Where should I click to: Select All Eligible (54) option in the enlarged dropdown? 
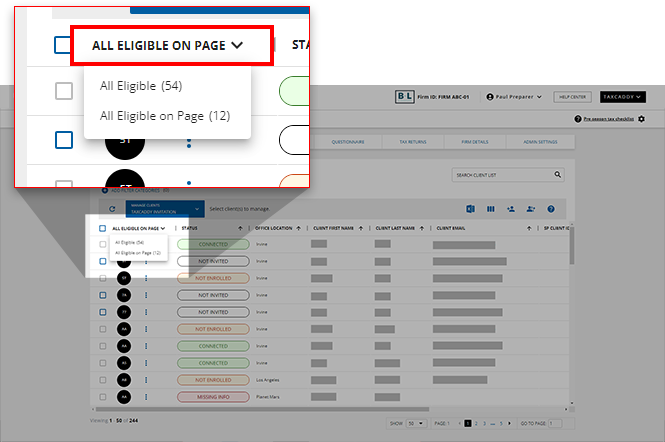[141, 86]
